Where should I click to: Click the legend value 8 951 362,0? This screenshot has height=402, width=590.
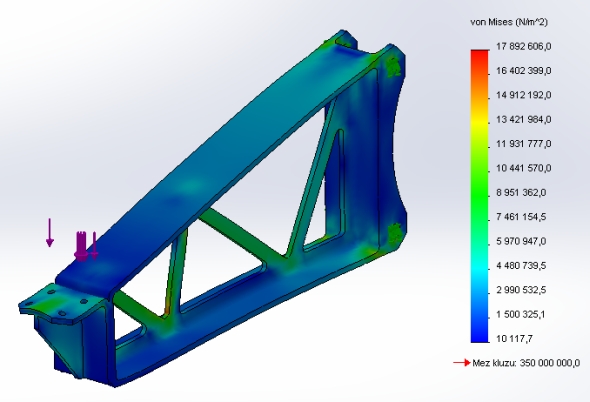[521, 192]
